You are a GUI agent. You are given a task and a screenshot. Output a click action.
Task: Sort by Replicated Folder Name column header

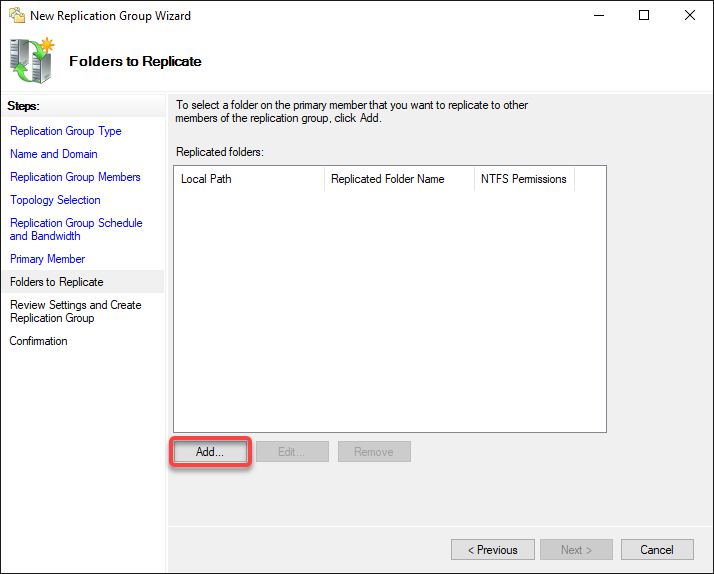pos(399,179)
